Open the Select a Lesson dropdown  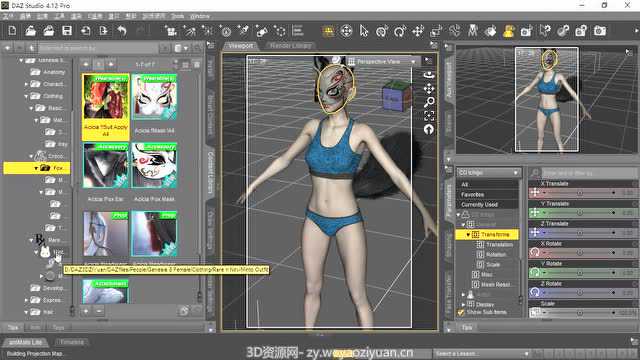pos(481,353)
